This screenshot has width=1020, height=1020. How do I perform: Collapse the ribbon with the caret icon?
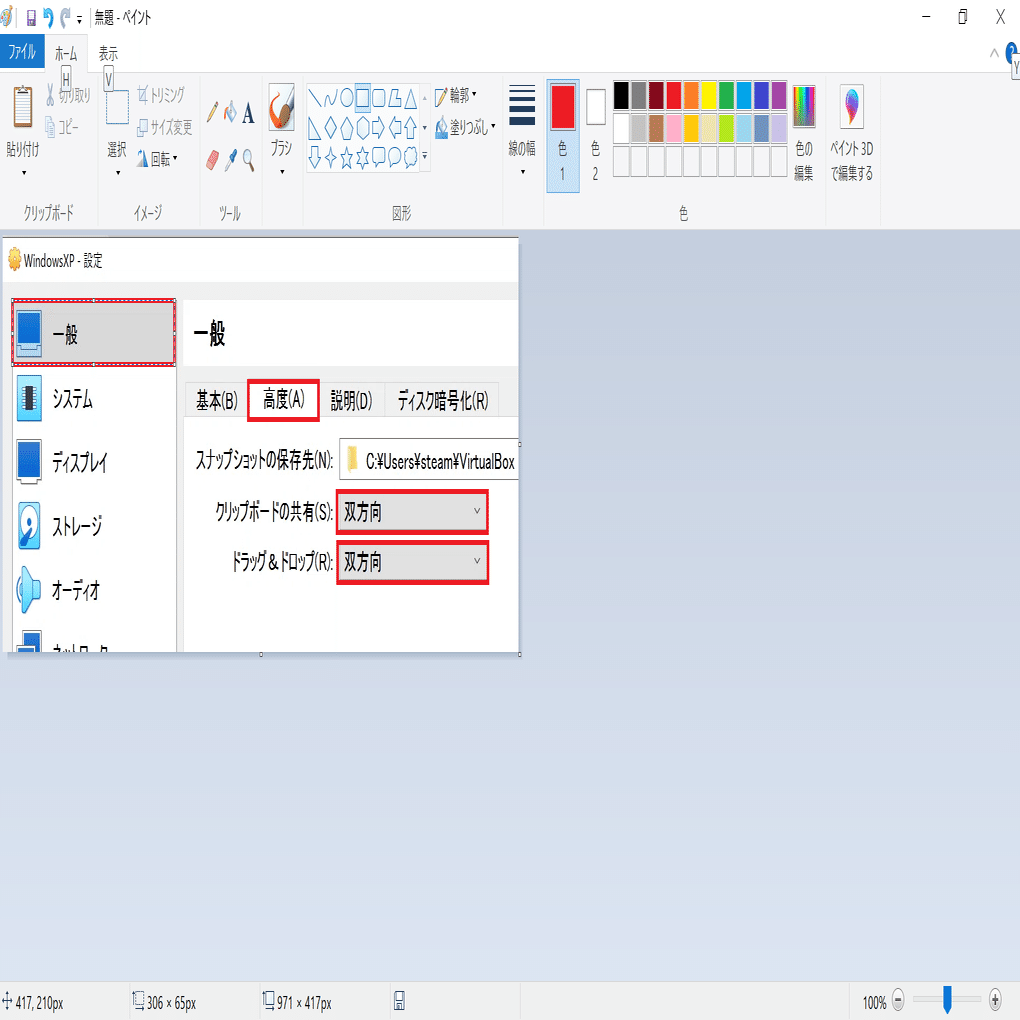[x=994, y=53]
